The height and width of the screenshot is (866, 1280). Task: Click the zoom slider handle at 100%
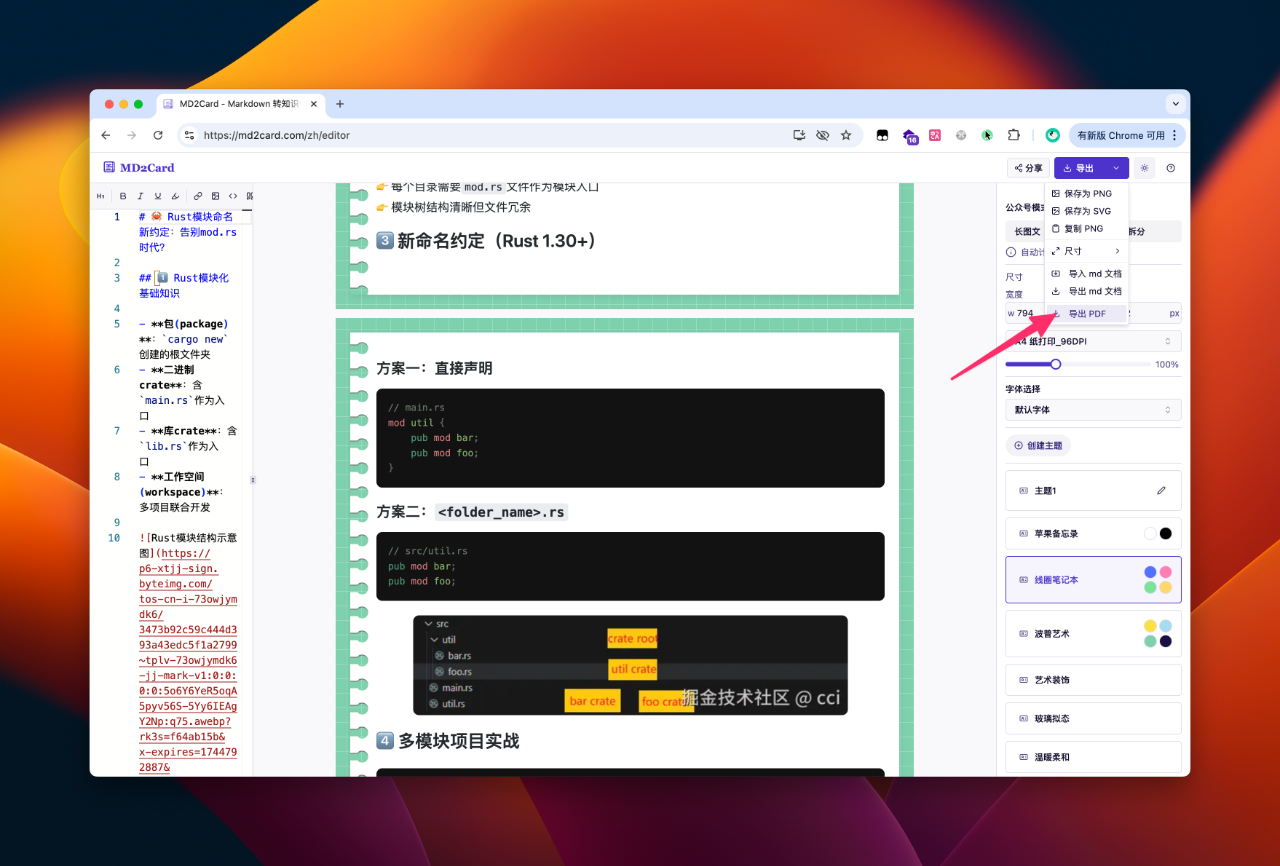1055,364
